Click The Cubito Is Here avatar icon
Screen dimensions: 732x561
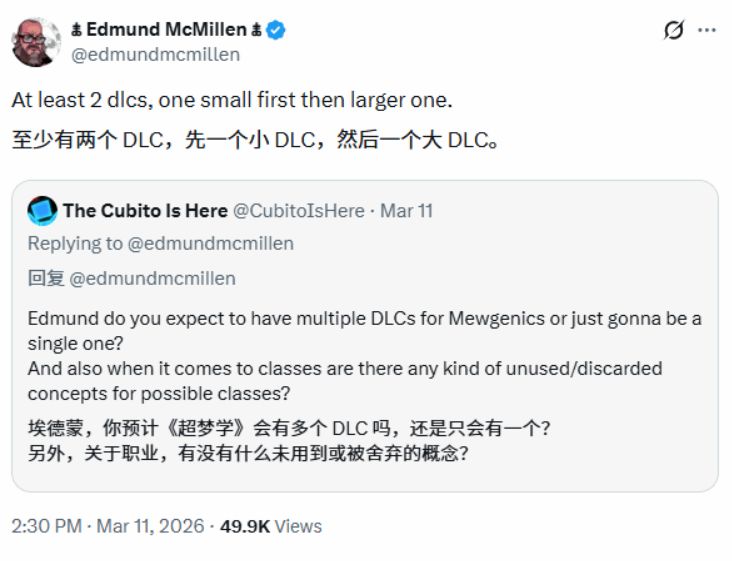[x=42, y=211]
